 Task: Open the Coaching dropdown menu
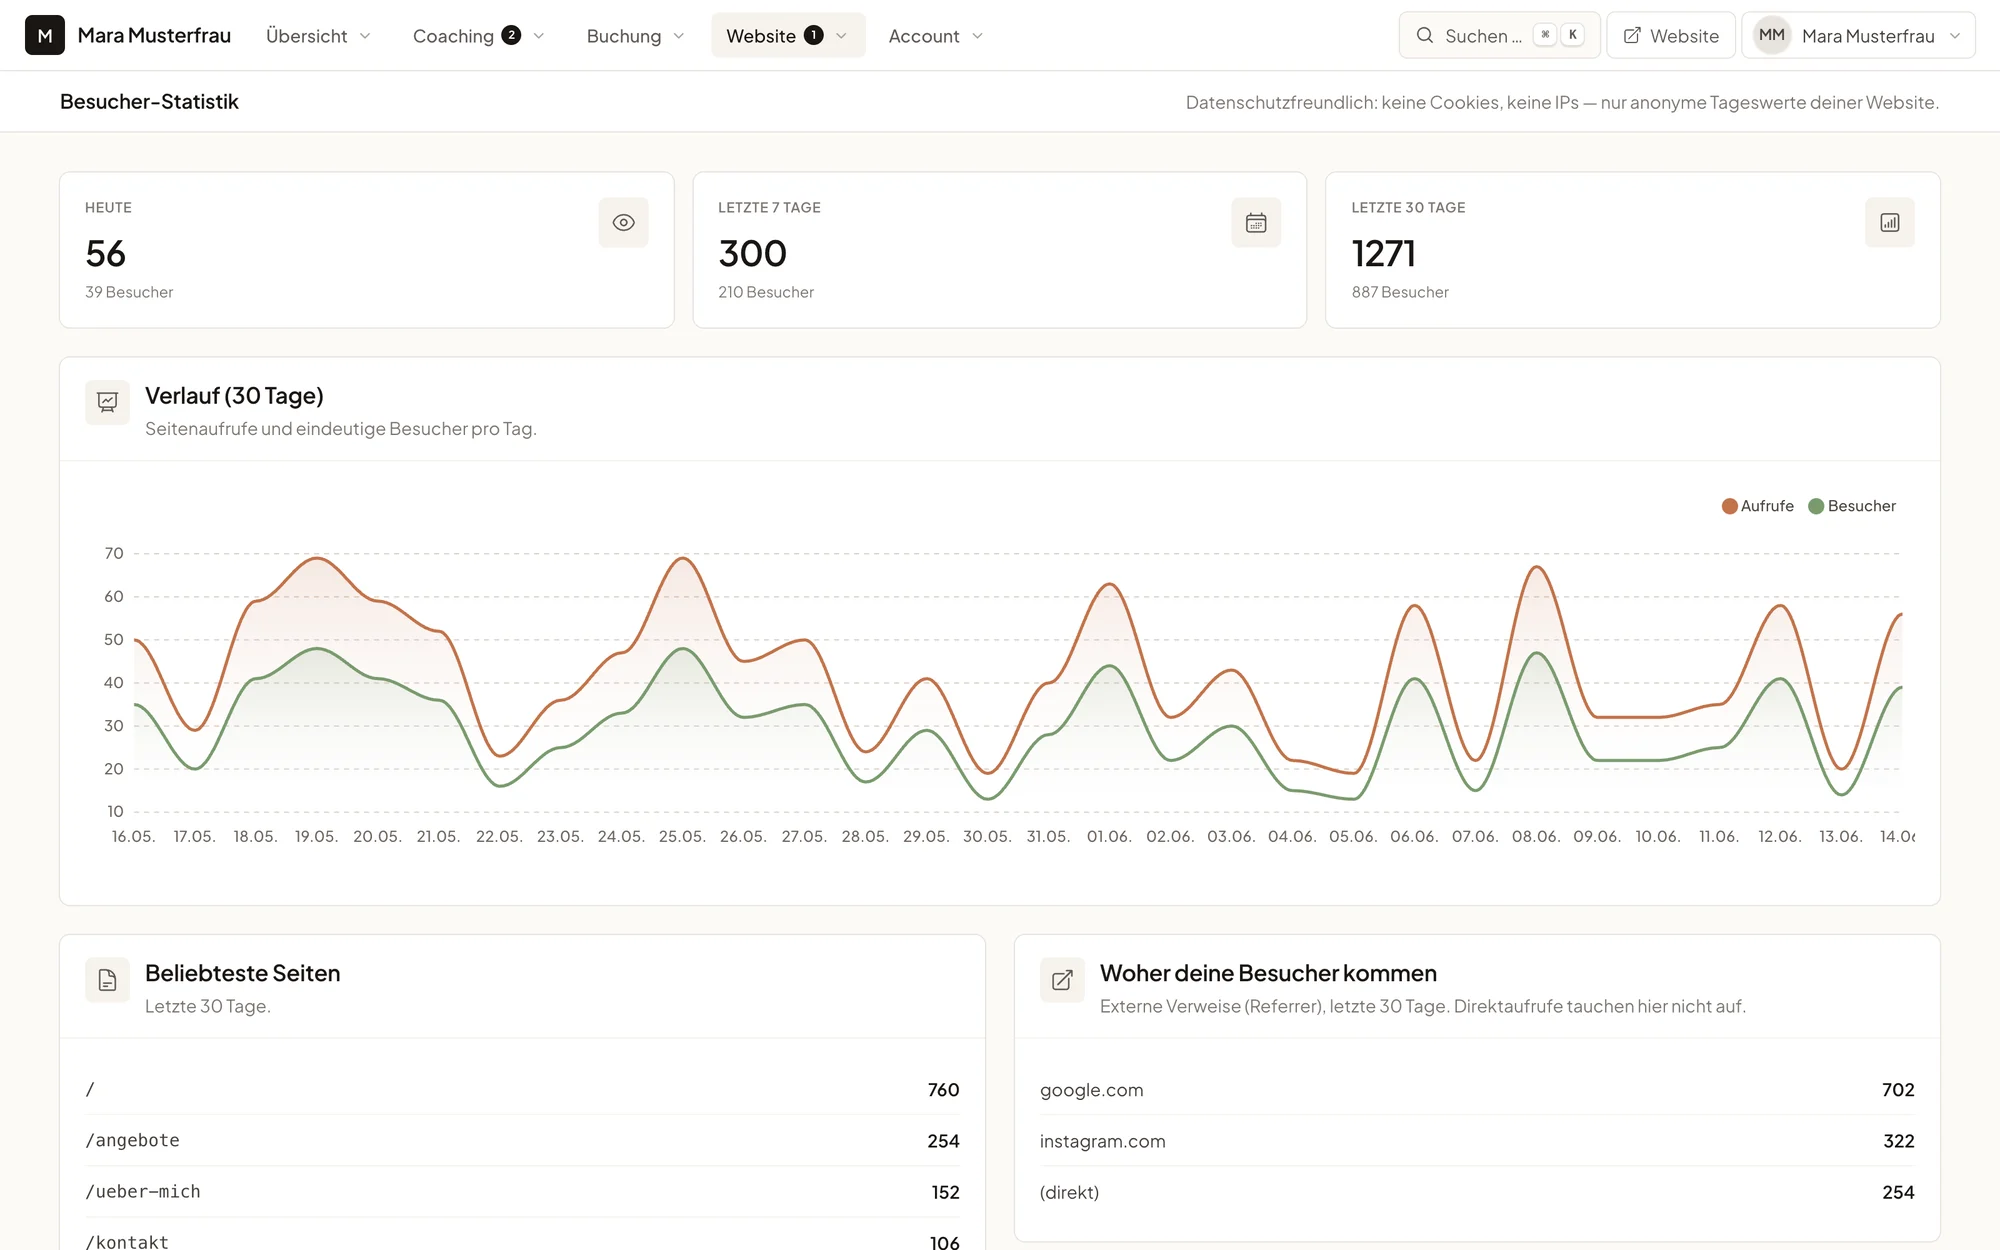(478, 36)
